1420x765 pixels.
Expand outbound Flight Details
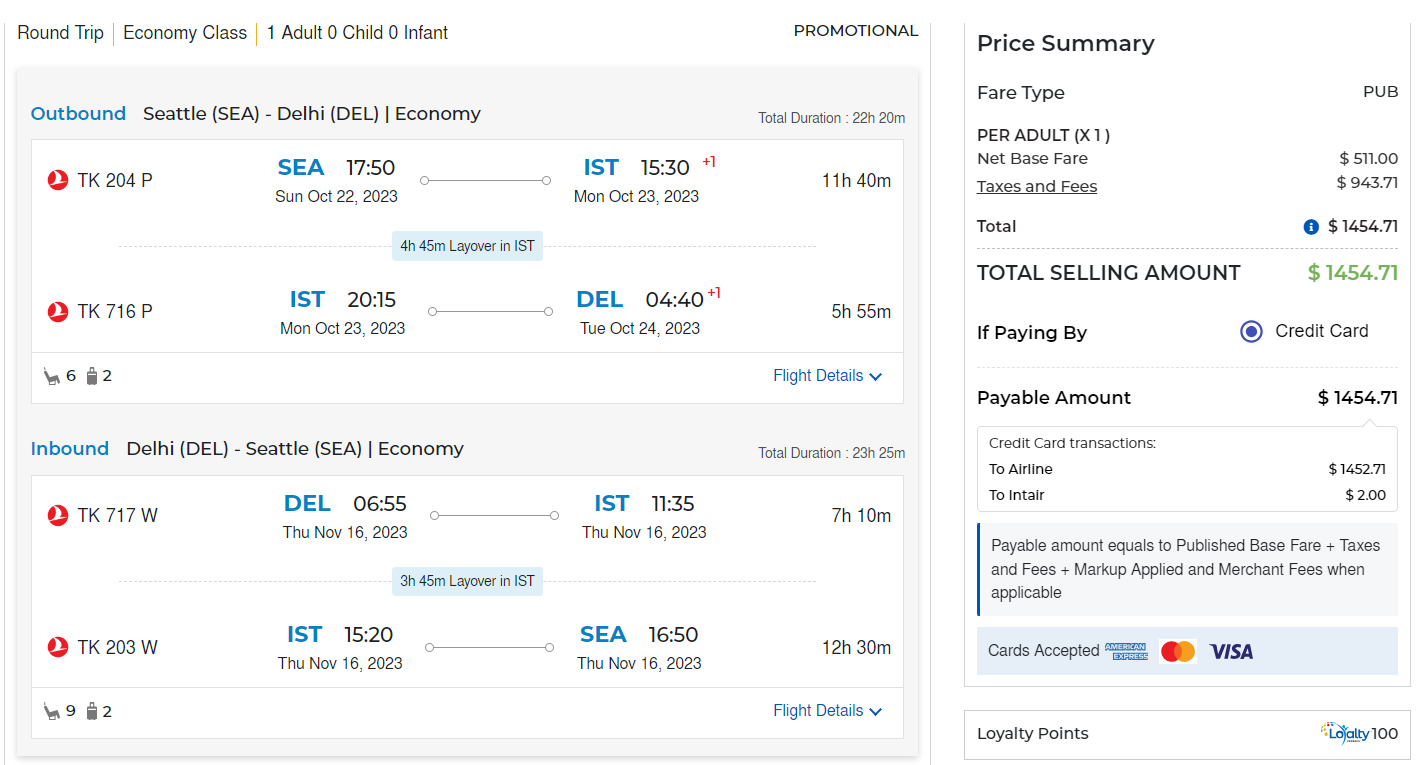(x=827, y=376)
